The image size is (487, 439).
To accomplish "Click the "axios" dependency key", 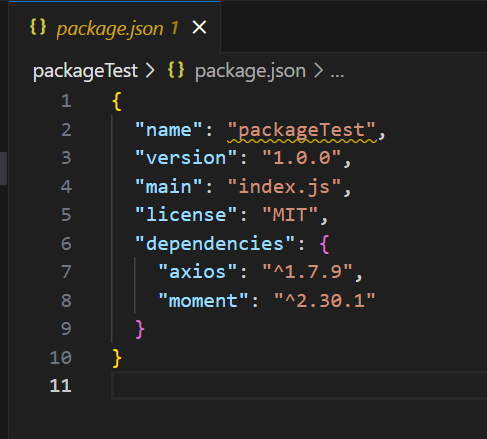I will click(198, 272).
